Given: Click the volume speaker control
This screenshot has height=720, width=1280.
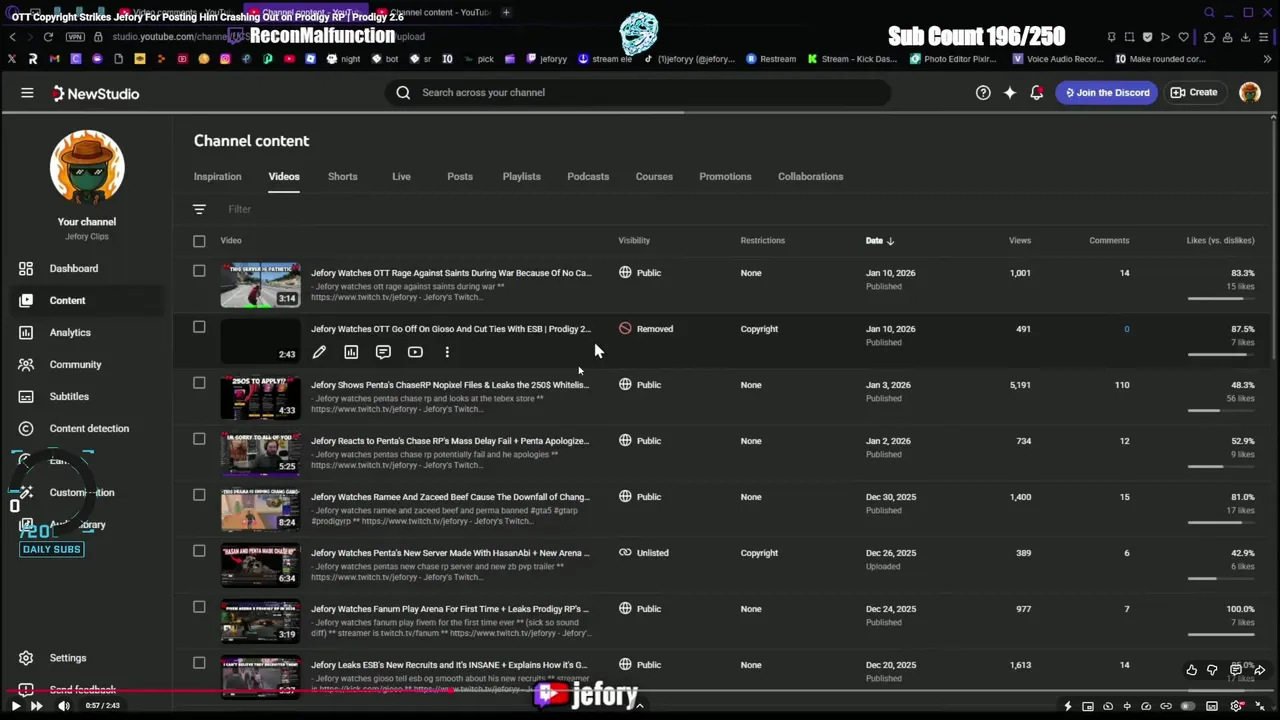Looking at the screenshot, I should pyautogui.click(x=64, y=706).
